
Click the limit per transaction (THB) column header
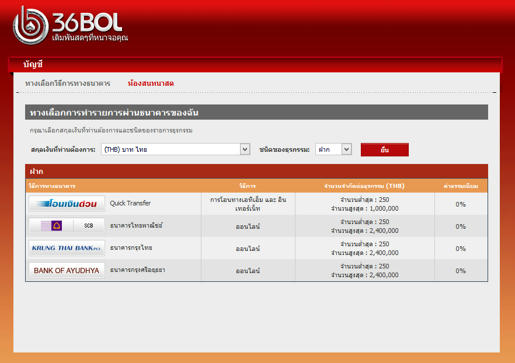pos(364,186)
